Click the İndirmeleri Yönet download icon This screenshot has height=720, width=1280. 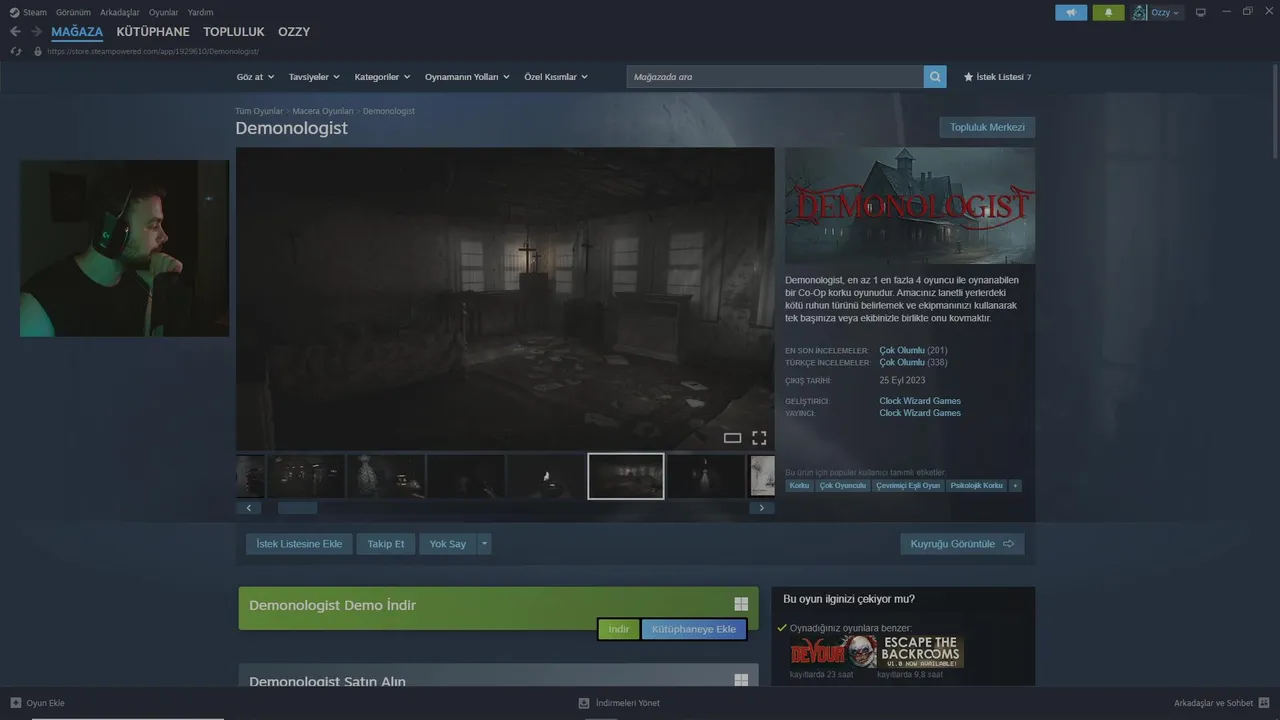(x=584, y=703)
